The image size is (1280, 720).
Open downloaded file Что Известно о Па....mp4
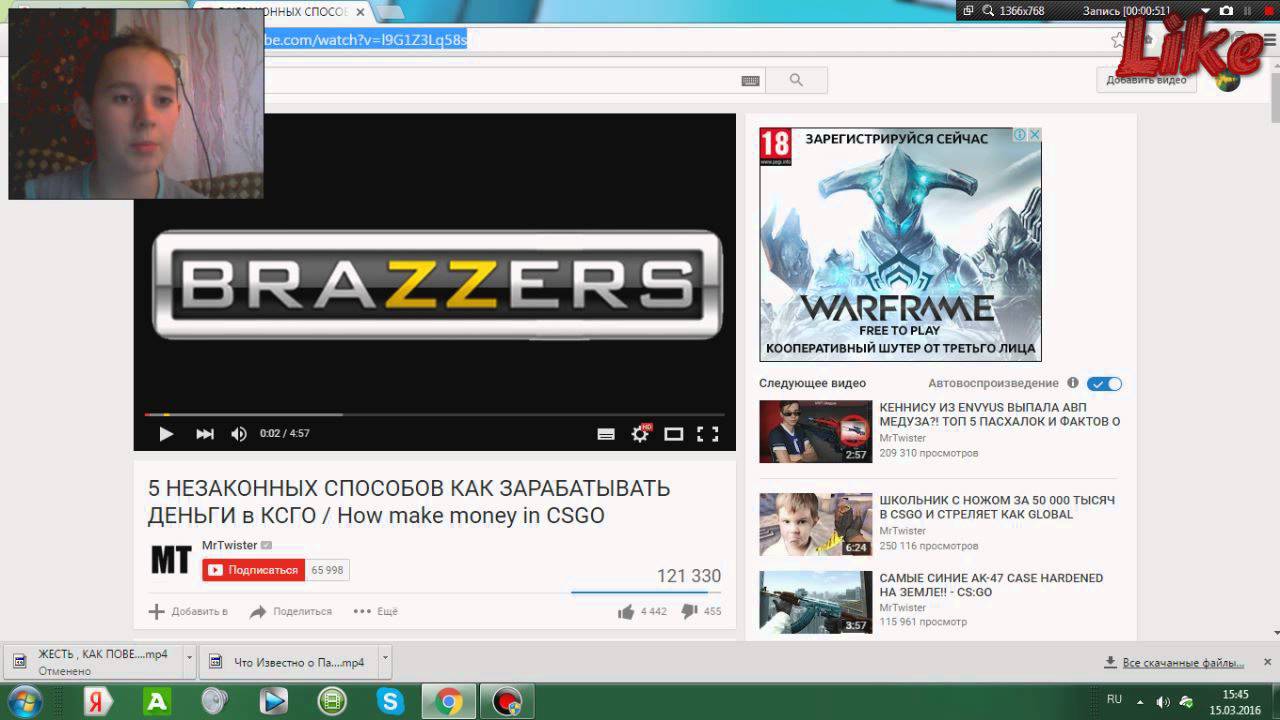click(x=289, y=662)
